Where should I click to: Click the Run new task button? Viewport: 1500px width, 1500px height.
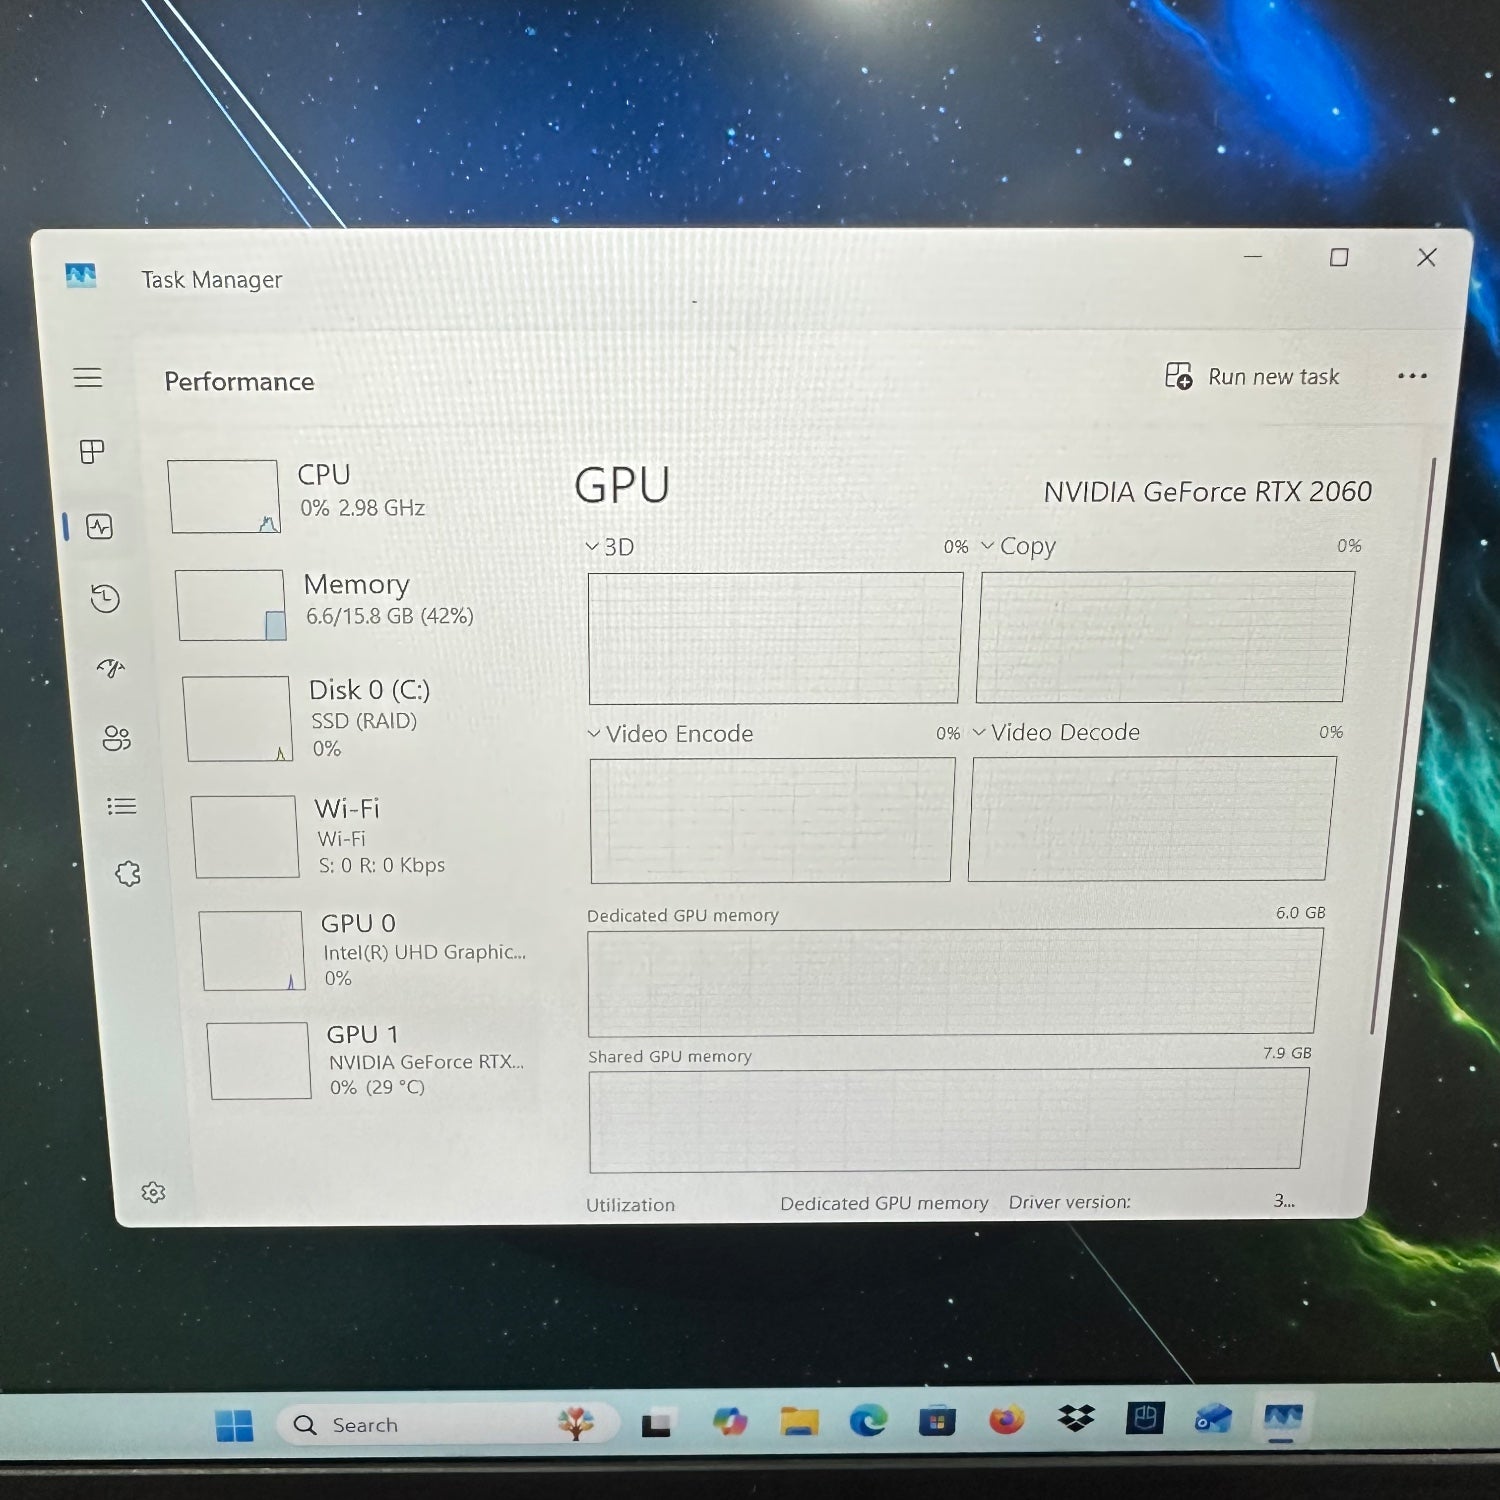point(1252,377)
